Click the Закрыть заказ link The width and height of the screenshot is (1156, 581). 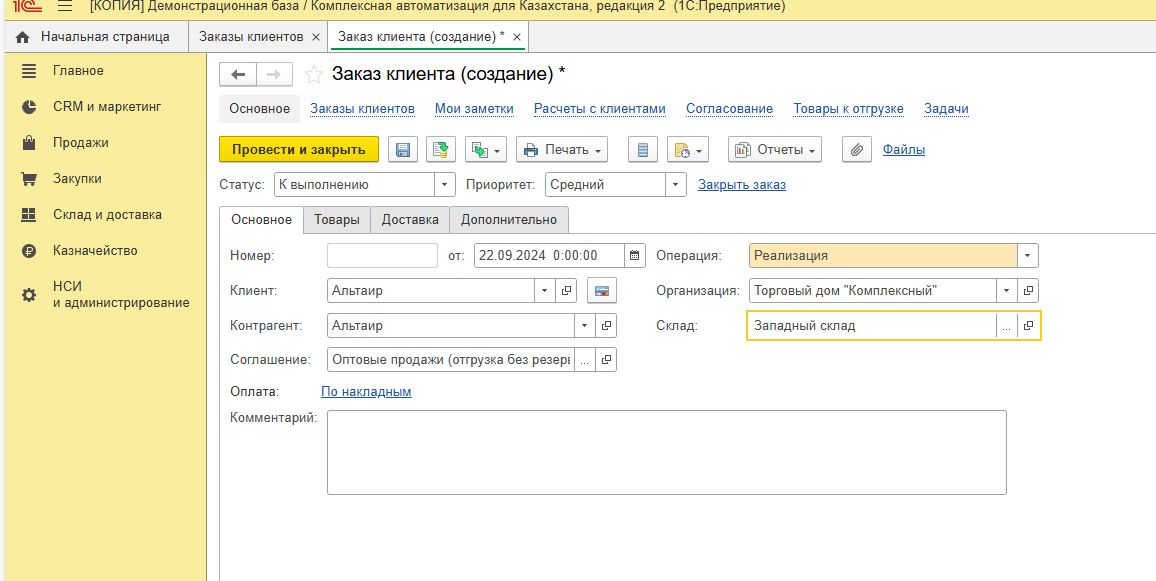tap(741, 185)
